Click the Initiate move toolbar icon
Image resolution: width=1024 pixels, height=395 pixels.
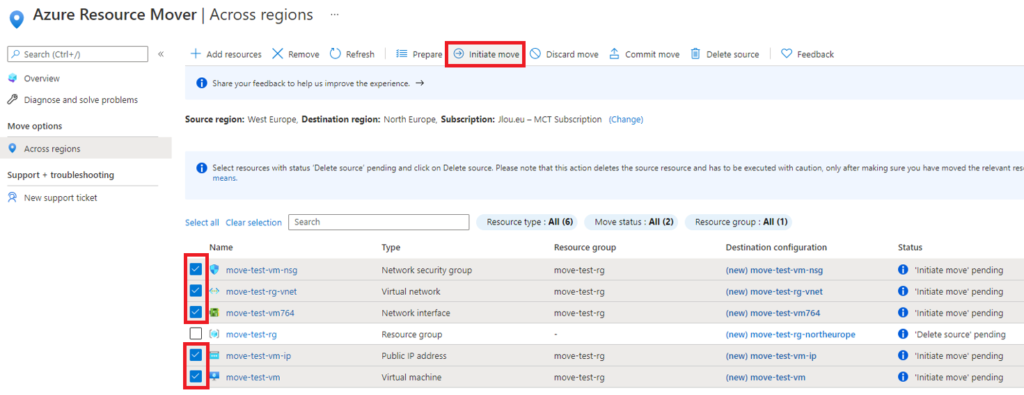click(x=458, y=54)
